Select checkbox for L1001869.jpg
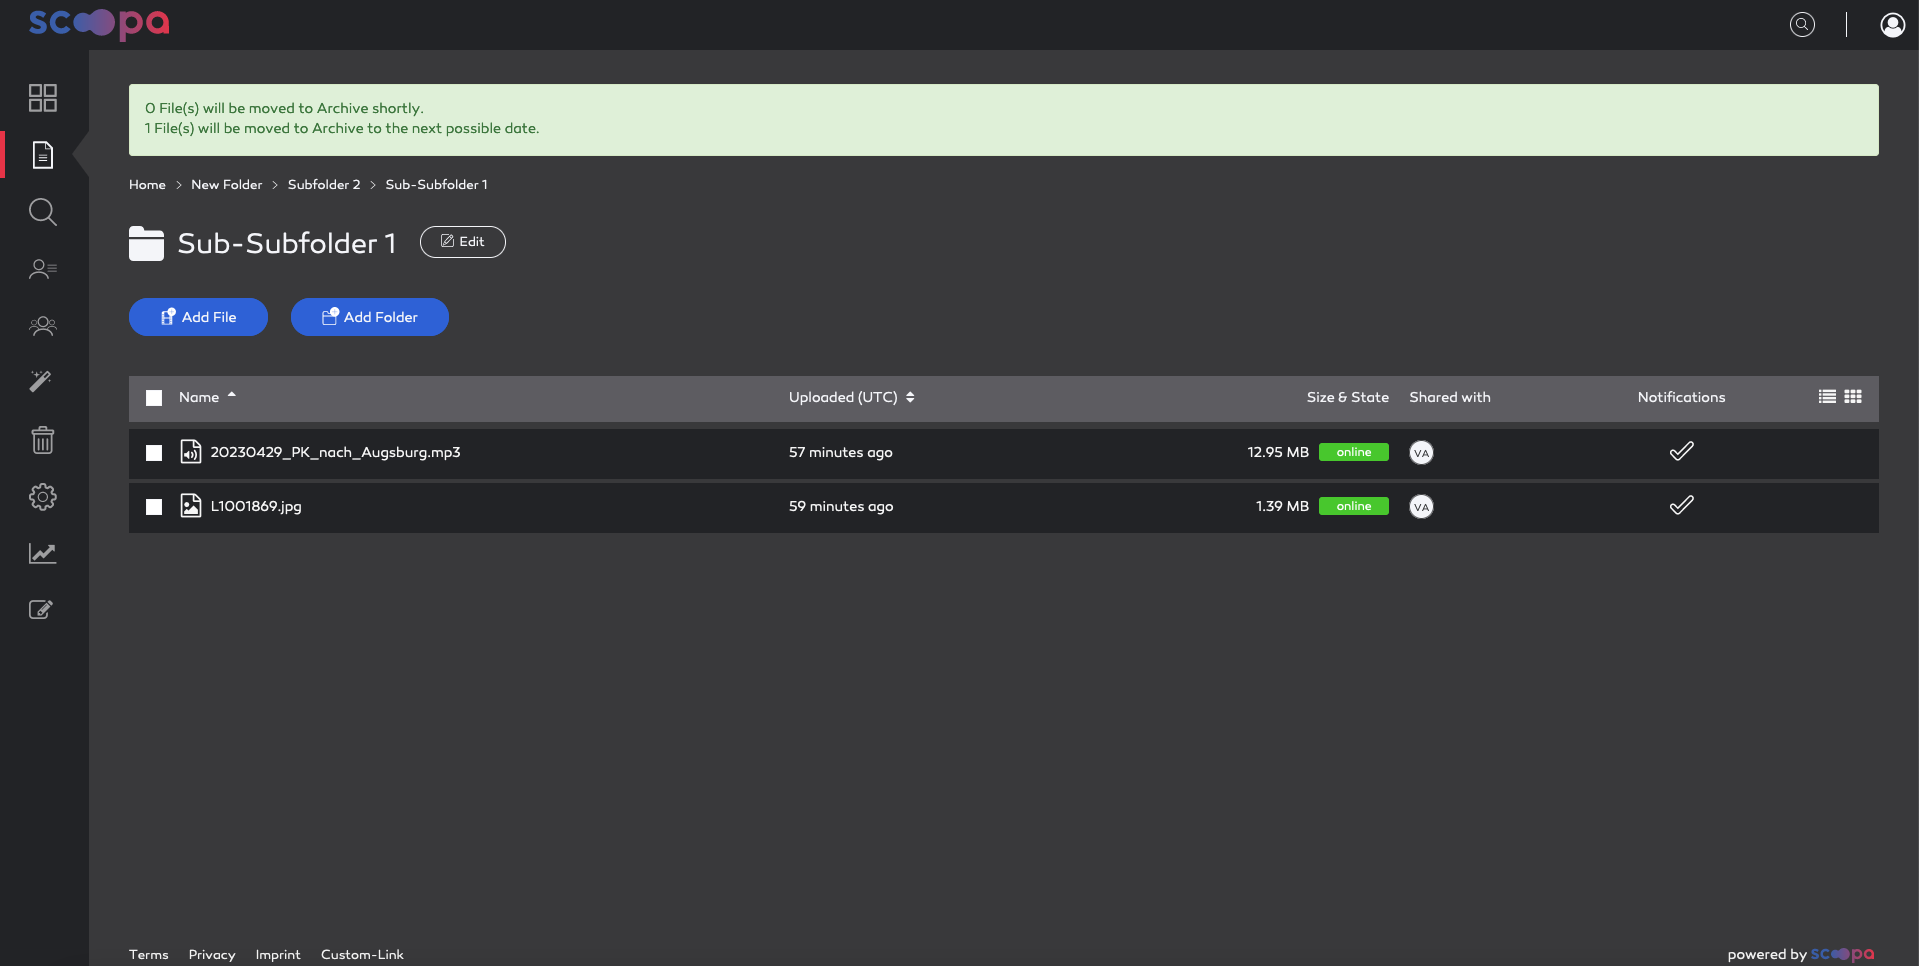 coord(154,507)
